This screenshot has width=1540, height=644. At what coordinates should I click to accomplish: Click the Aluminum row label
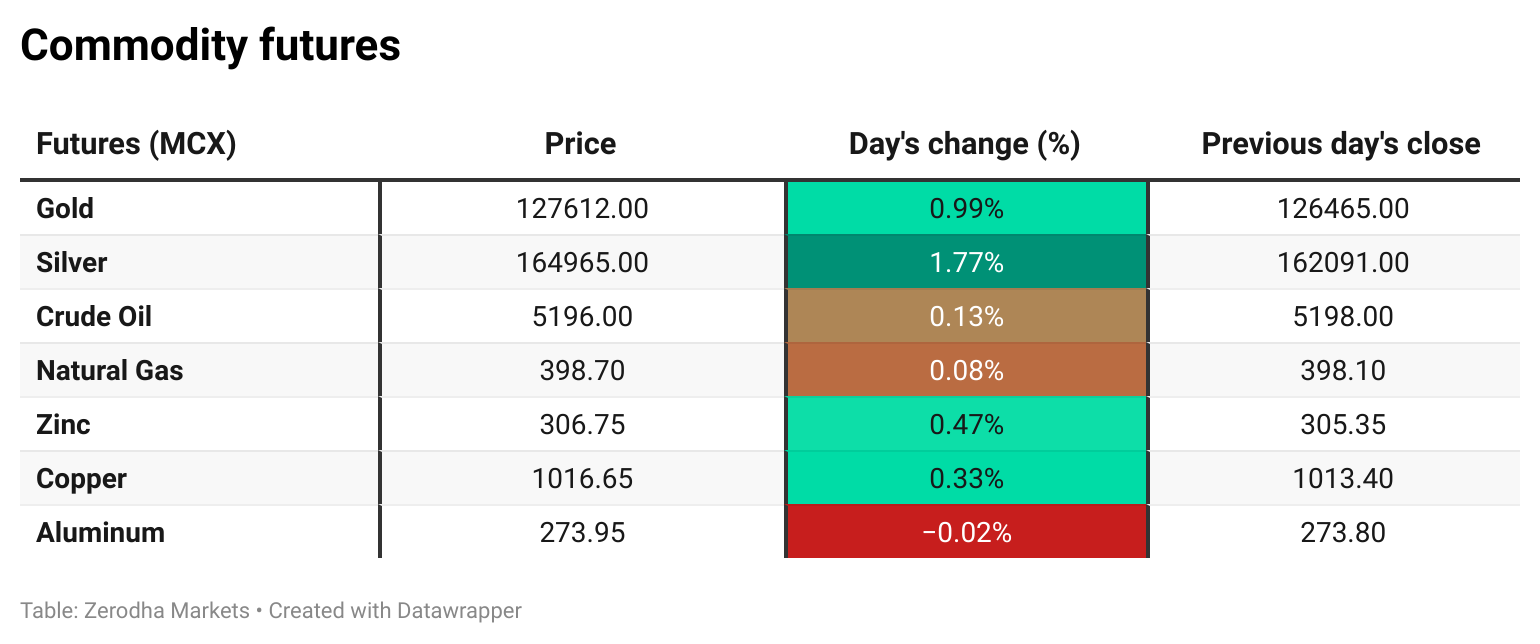100,533
